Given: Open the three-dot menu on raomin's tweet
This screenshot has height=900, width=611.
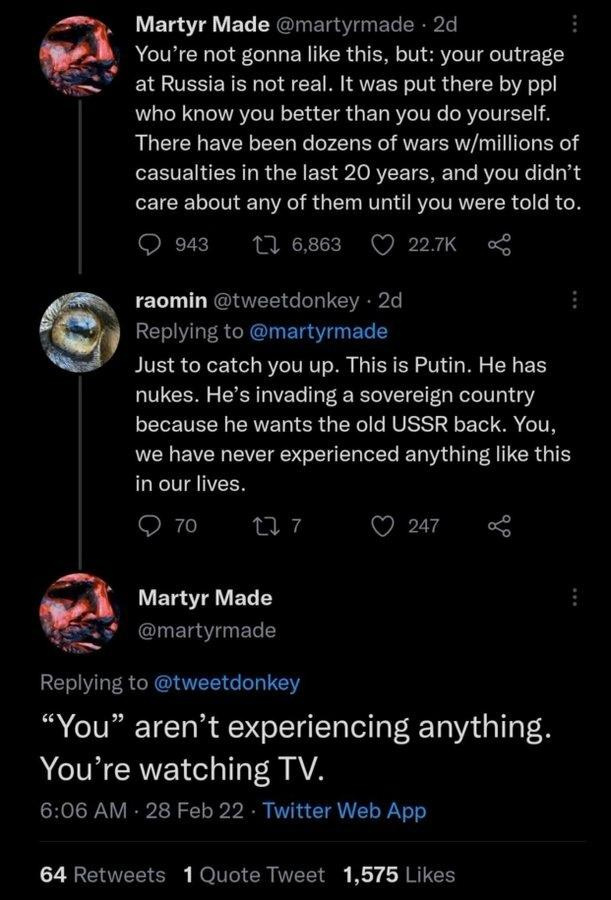Looking at the screenshot, I should coord(575,300).
